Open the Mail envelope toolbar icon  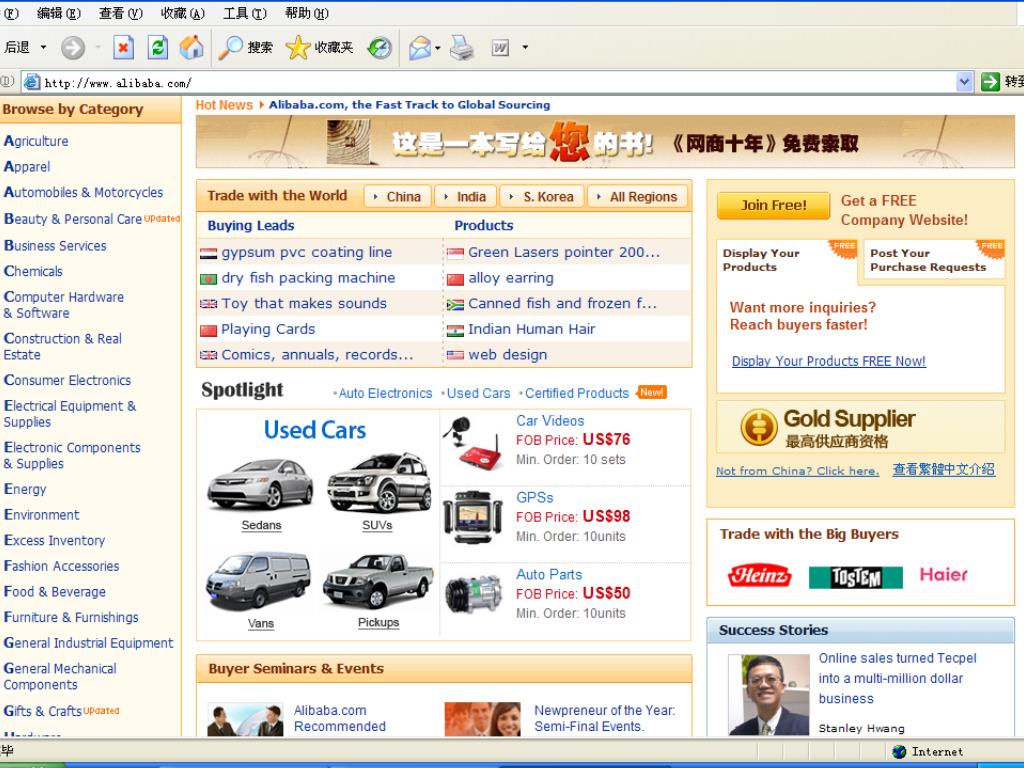pyautogui.click(x=419, y=47)
